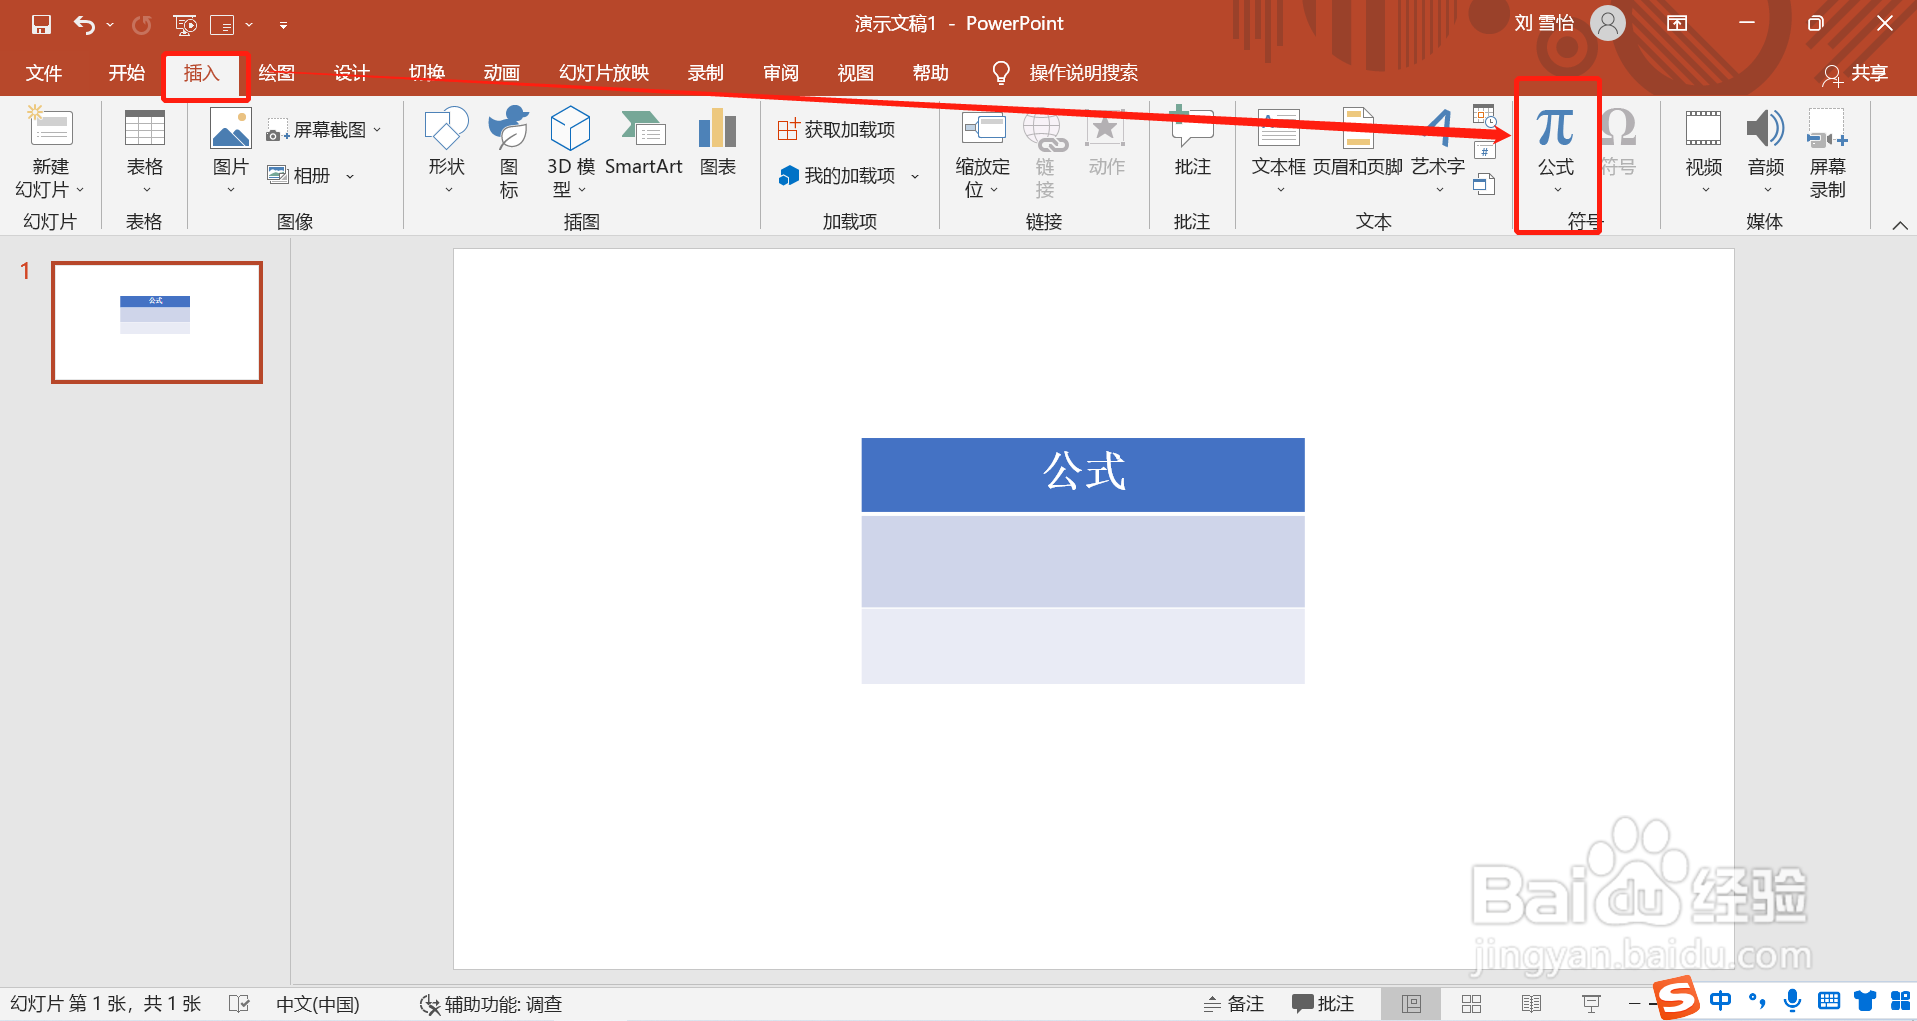Open Sogou IME soft keyboard icon

[1829, 1000]
